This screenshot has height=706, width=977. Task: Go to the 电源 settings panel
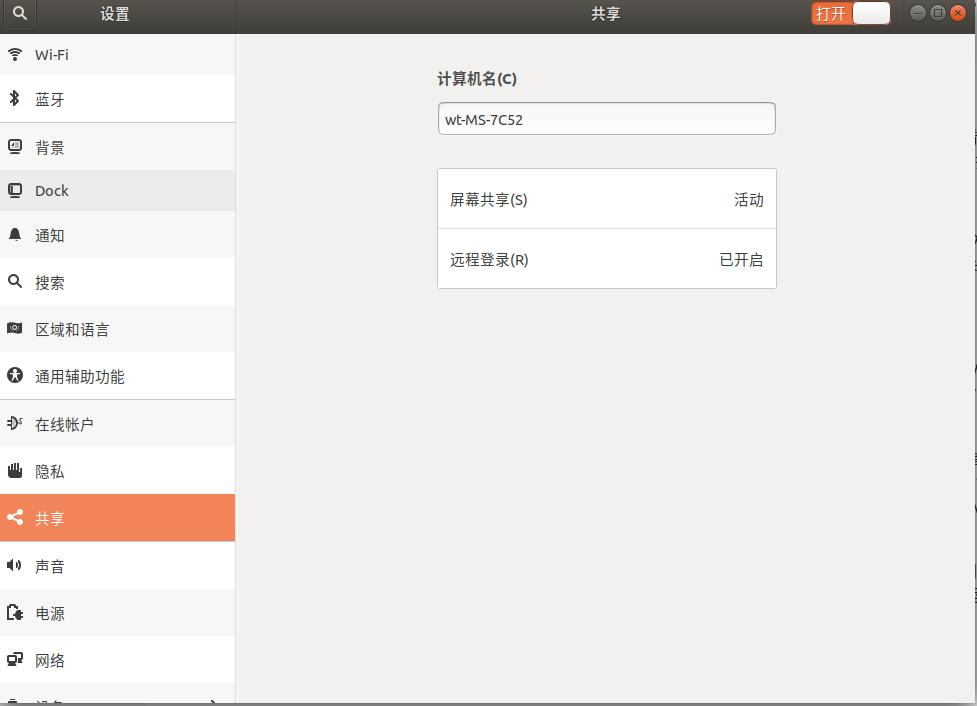118,613
